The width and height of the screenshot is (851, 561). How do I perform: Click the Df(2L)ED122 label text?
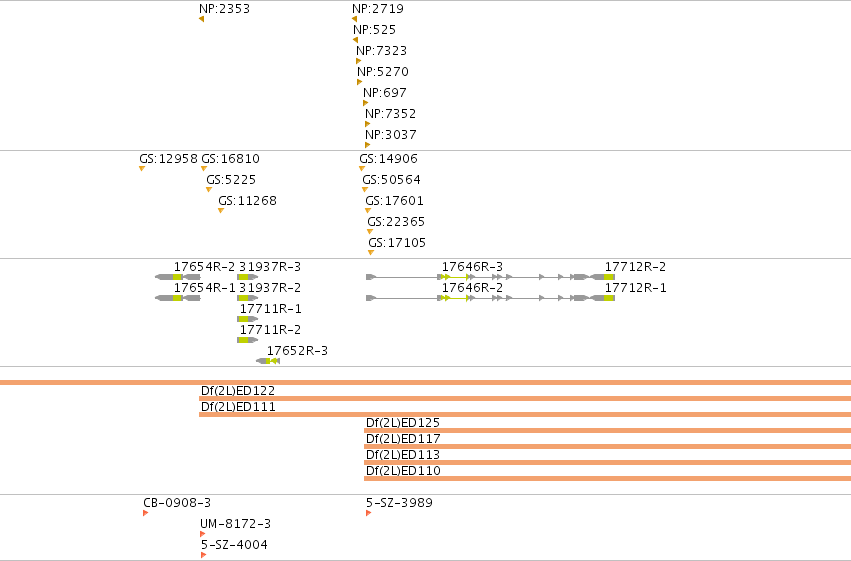pyautogui.click(x=238, y=391)
